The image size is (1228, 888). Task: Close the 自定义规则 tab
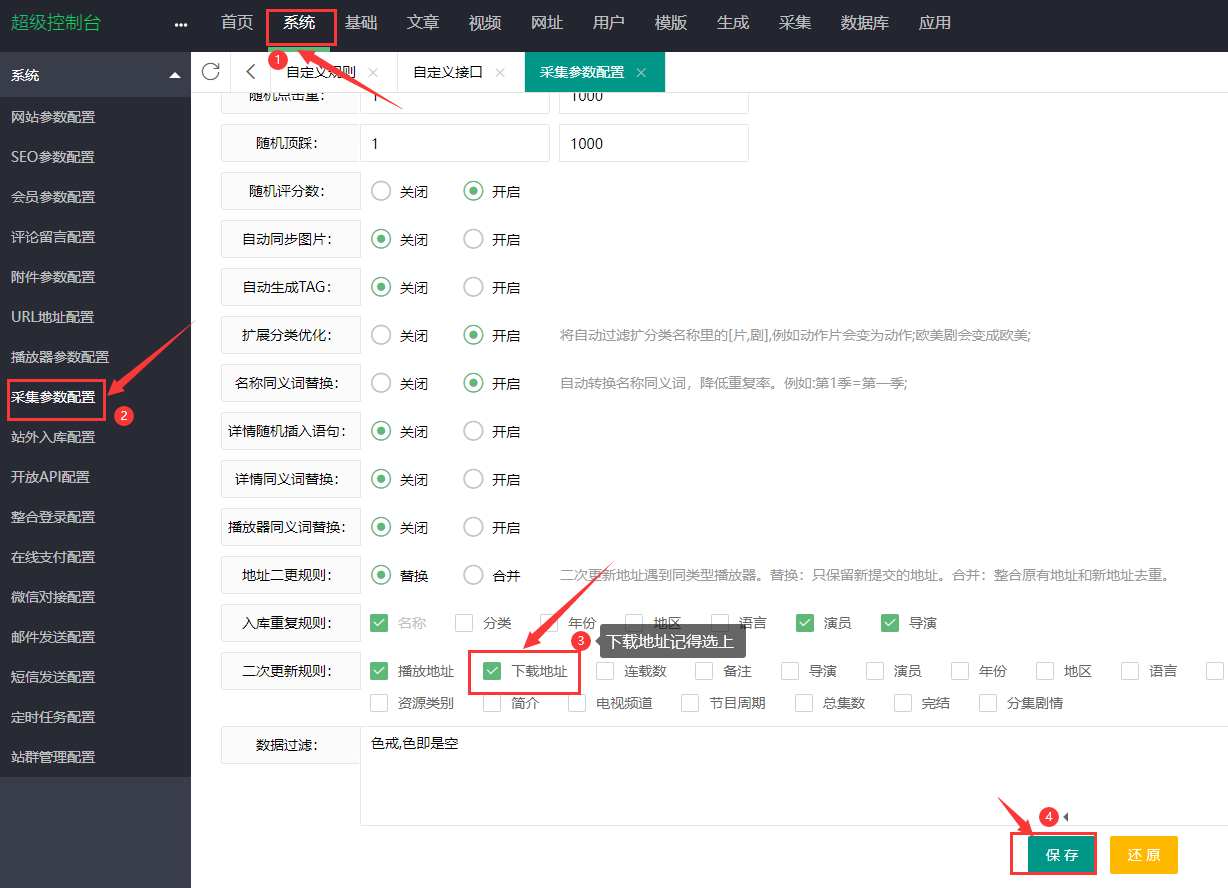coord(374,71)
